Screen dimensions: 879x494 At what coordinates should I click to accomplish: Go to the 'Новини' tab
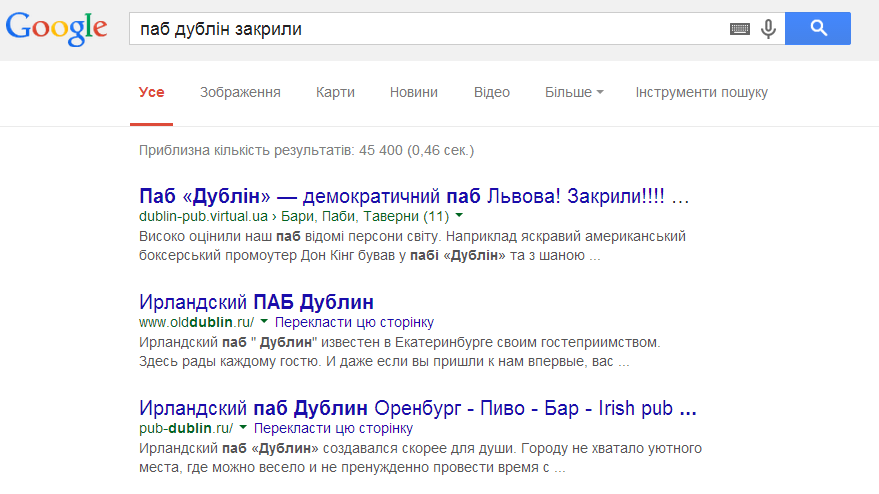tap(414, 93)
